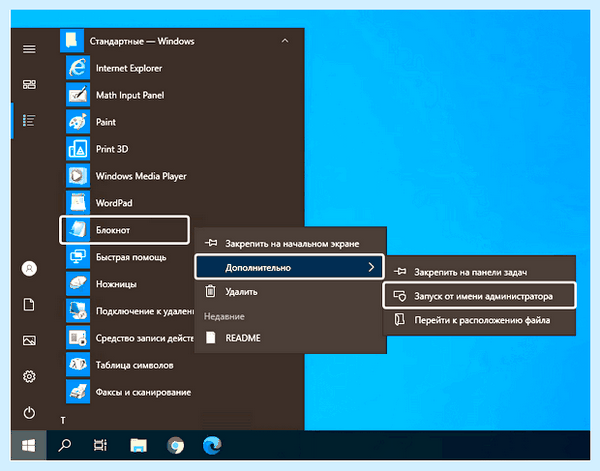600x471 pixels.
Task: Click the Windows Start button
Action: point(29,445)
